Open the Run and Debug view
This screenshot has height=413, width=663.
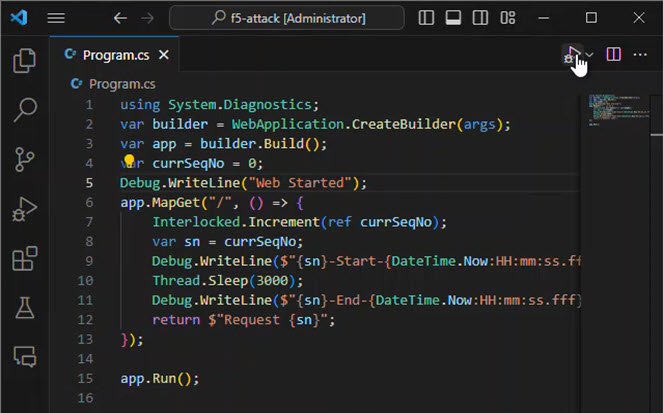pos(24,209)
